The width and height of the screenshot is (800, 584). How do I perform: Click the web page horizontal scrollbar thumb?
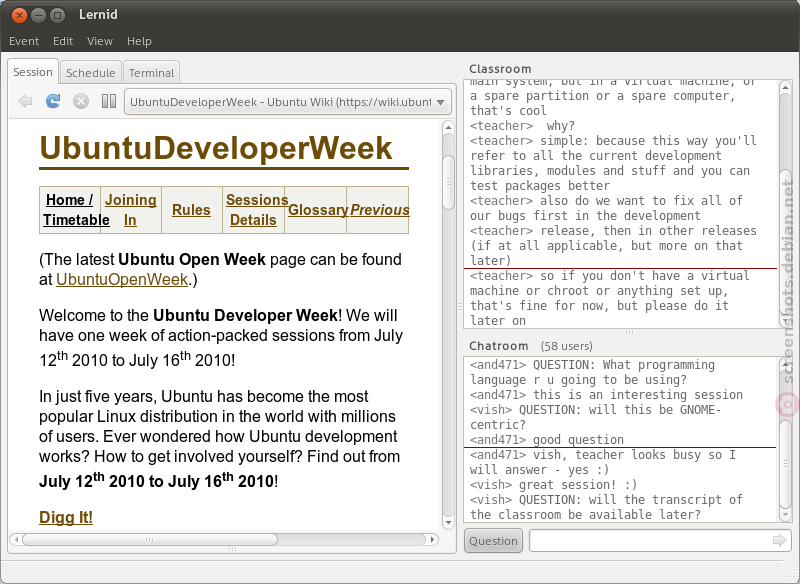click(x=149, y=539)
